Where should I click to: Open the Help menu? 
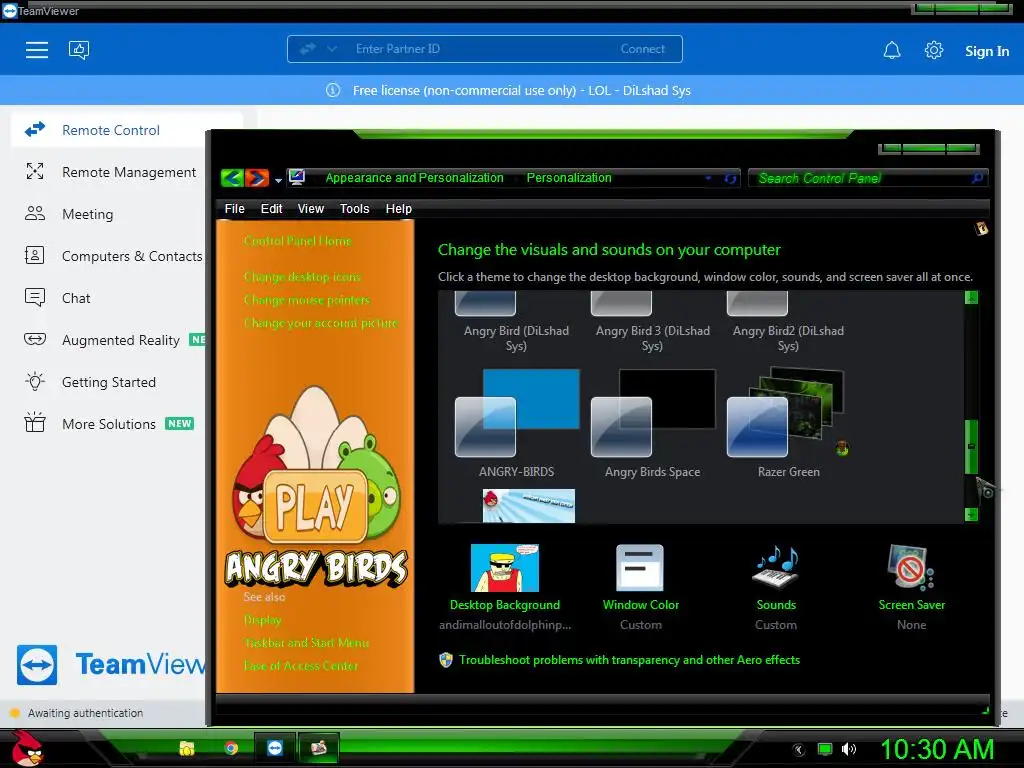[398, 209]
